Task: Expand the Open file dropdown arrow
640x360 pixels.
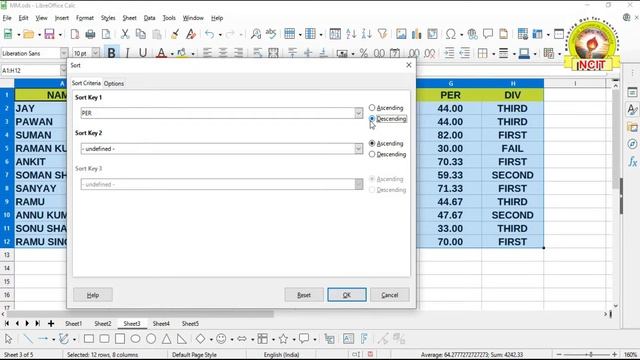Action: pyautogui.click(x=39, y=34)
